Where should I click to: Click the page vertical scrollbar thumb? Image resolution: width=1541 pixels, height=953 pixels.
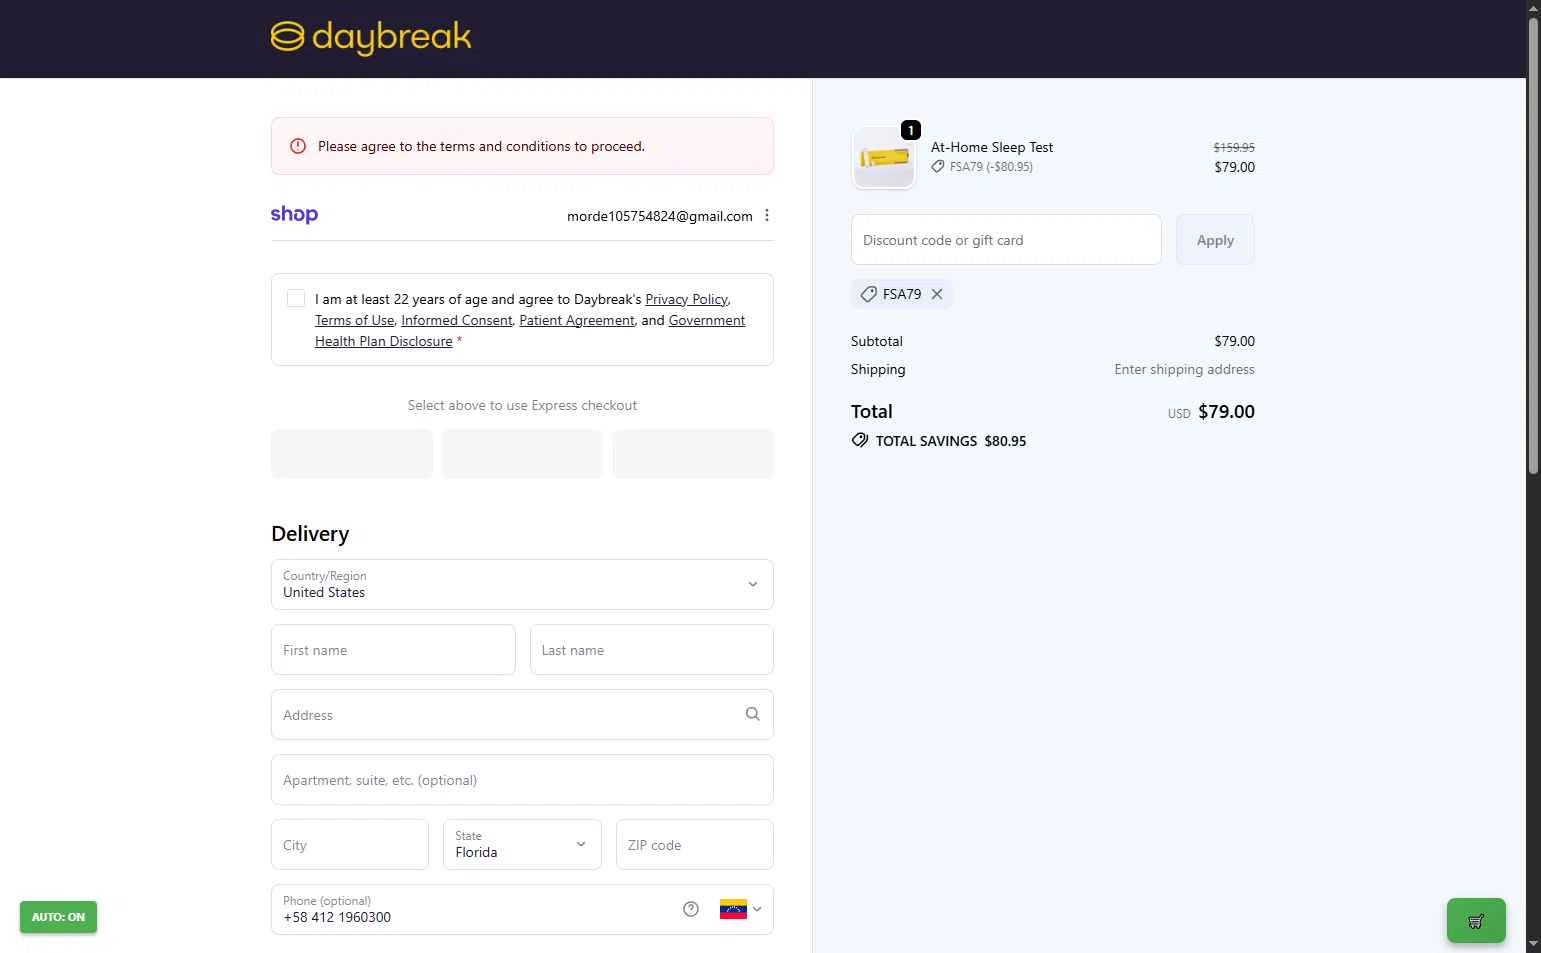point(1533,245)
